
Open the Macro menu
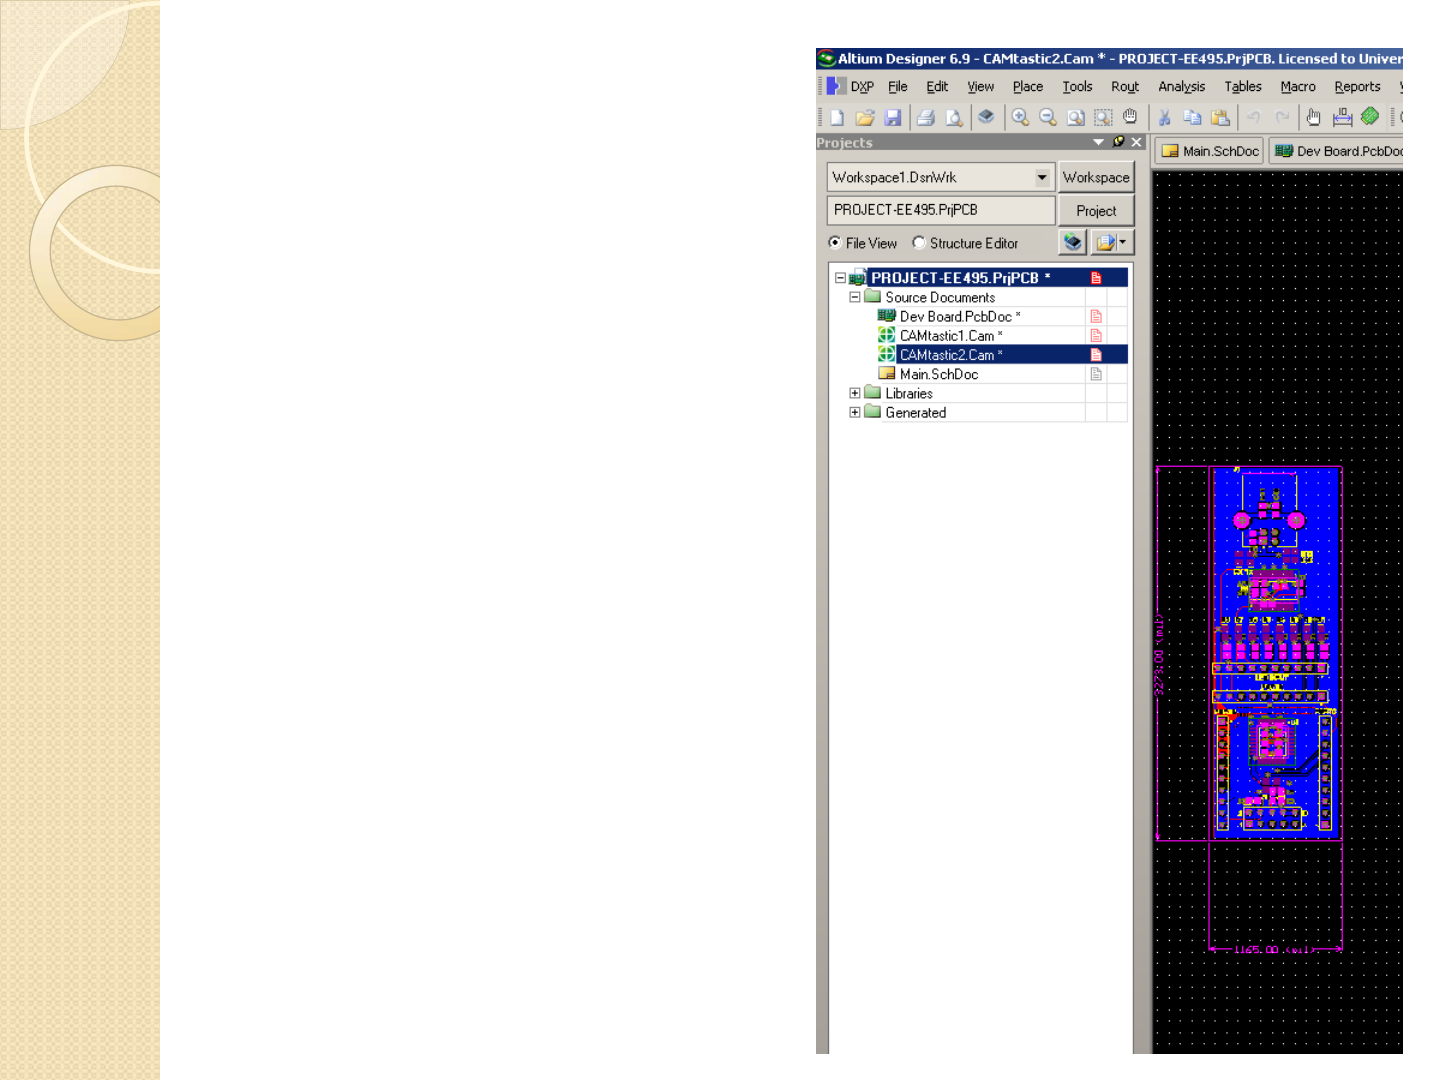[1298, 87]
